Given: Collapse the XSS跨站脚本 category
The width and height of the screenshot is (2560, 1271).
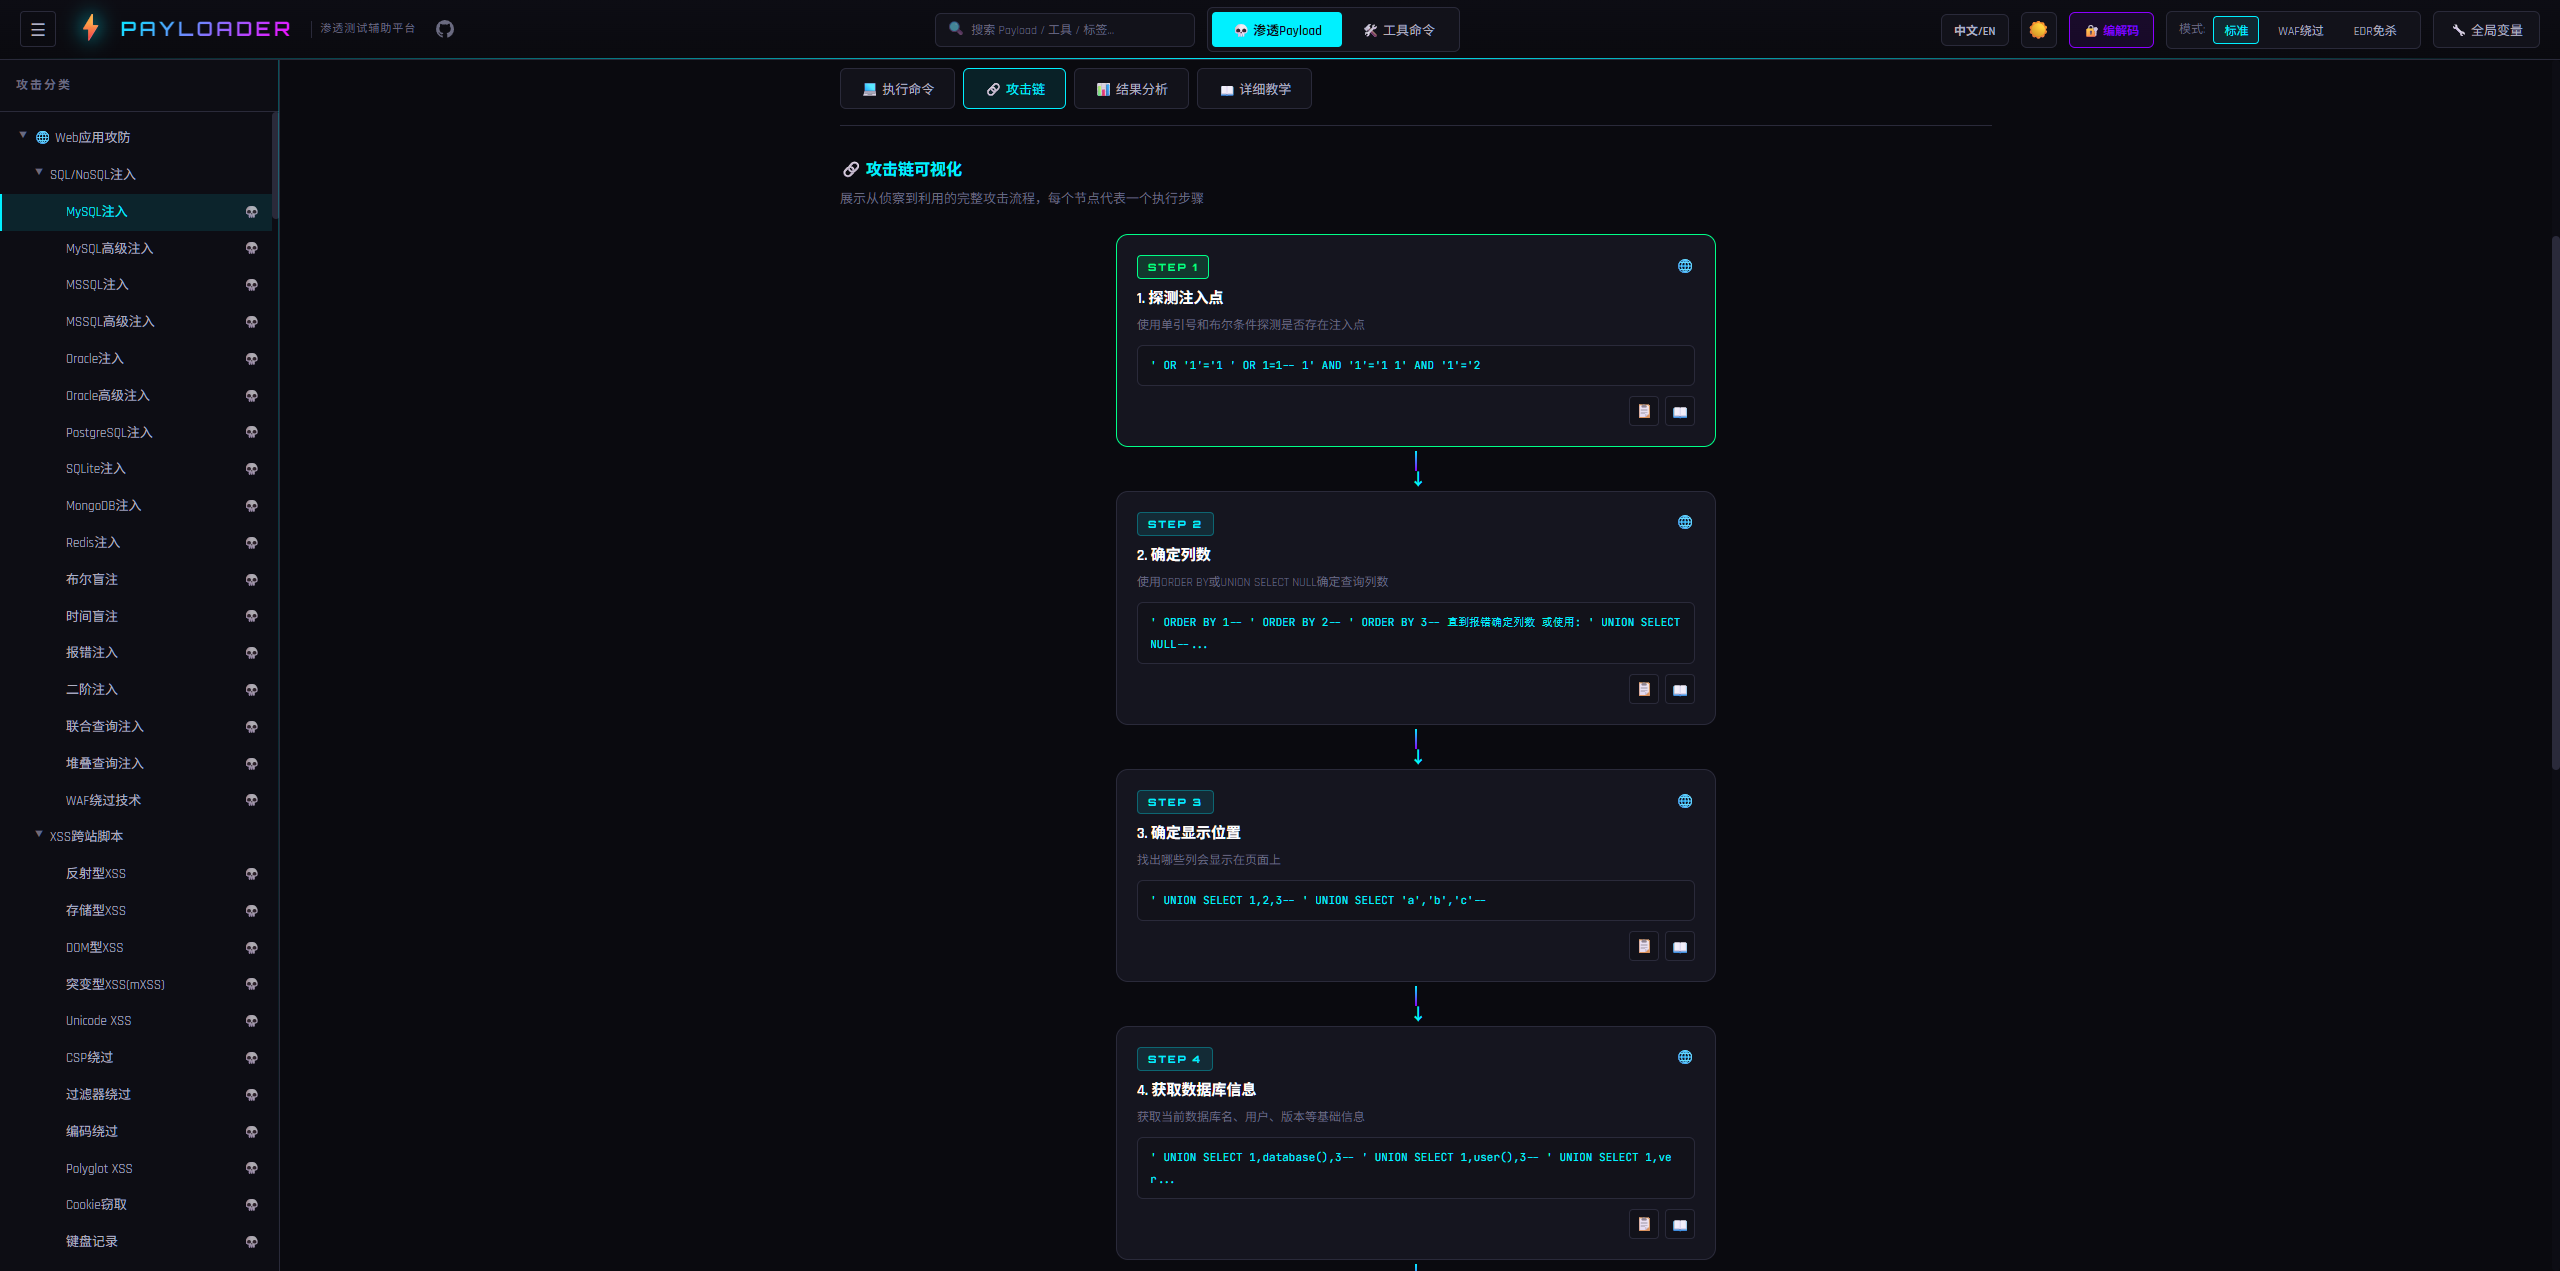Looking at the screenshot, I should click(39, 835).
